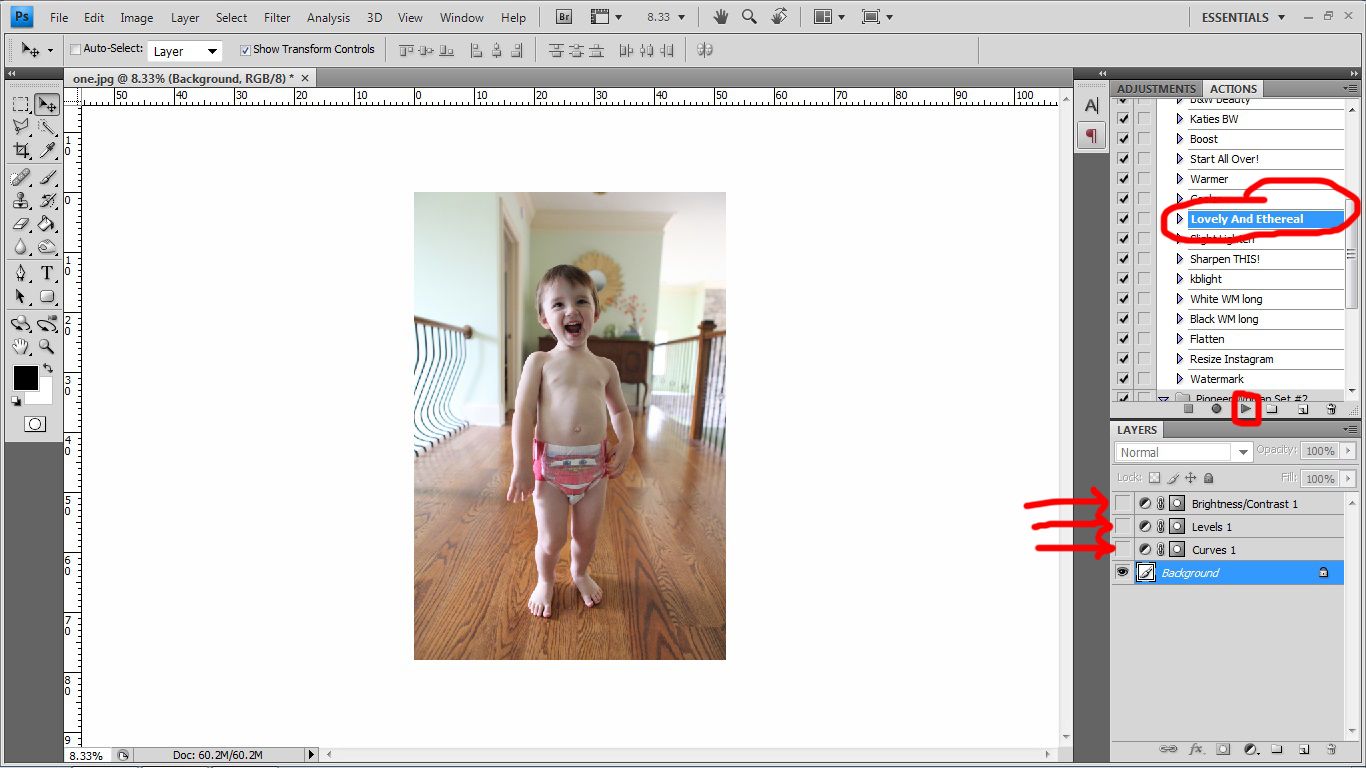Viewport: 1366px width, 768px height.
Task: Select the Zoom tool
Action: (46, 347)
